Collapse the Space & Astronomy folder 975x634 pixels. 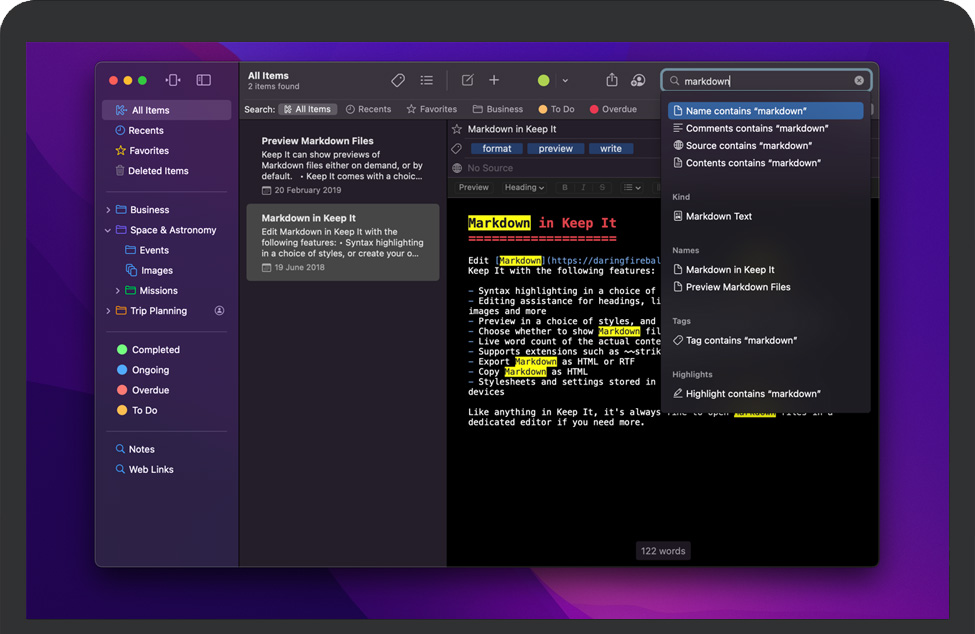[x=108, y=230]
